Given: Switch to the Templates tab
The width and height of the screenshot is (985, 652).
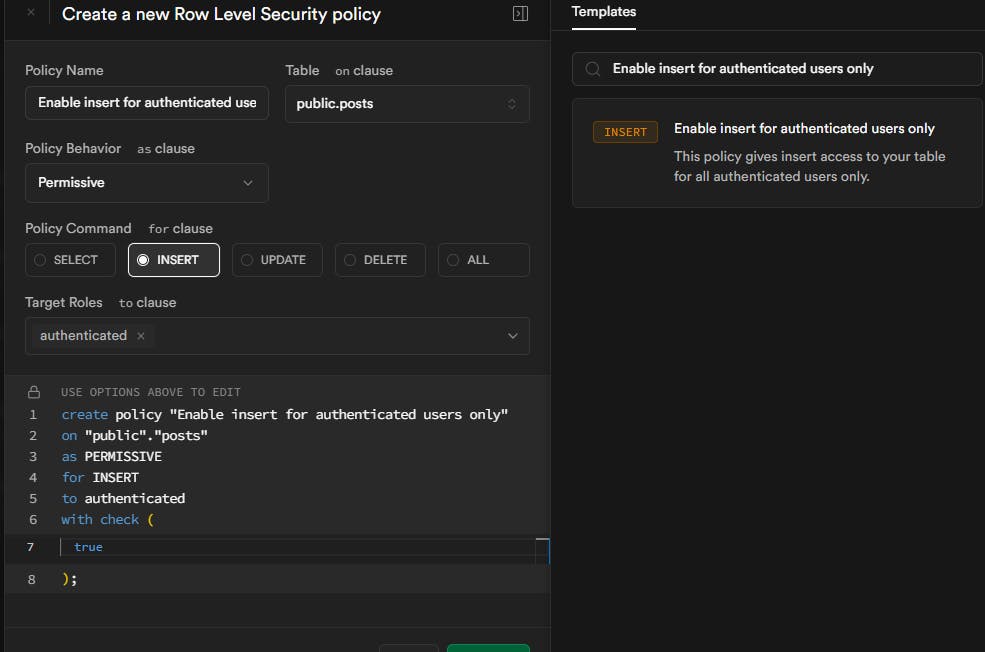Looking at the screenshot, I should click(x=604, y=12).
